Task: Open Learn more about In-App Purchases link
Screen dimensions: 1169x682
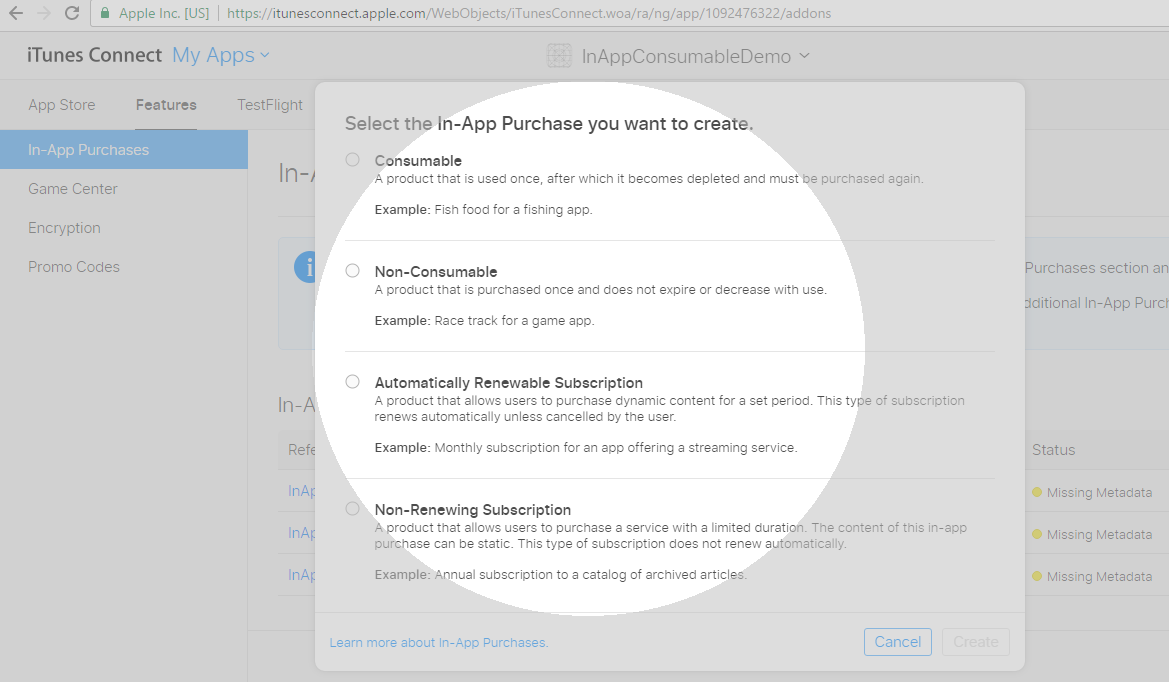Action: click(x=438, y=642)
